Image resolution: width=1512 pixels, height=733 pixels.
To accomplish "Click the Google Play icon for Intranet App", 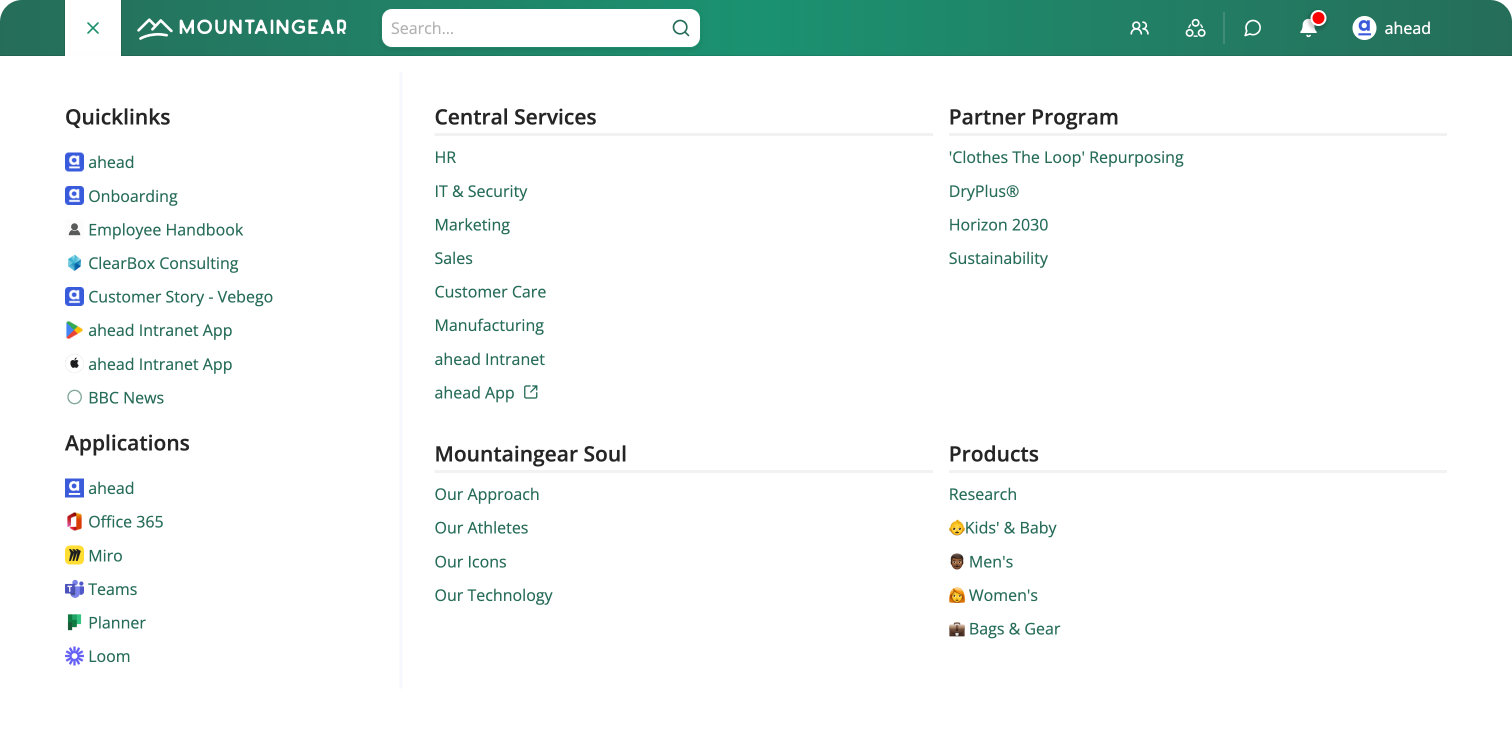I will point(74,330).
